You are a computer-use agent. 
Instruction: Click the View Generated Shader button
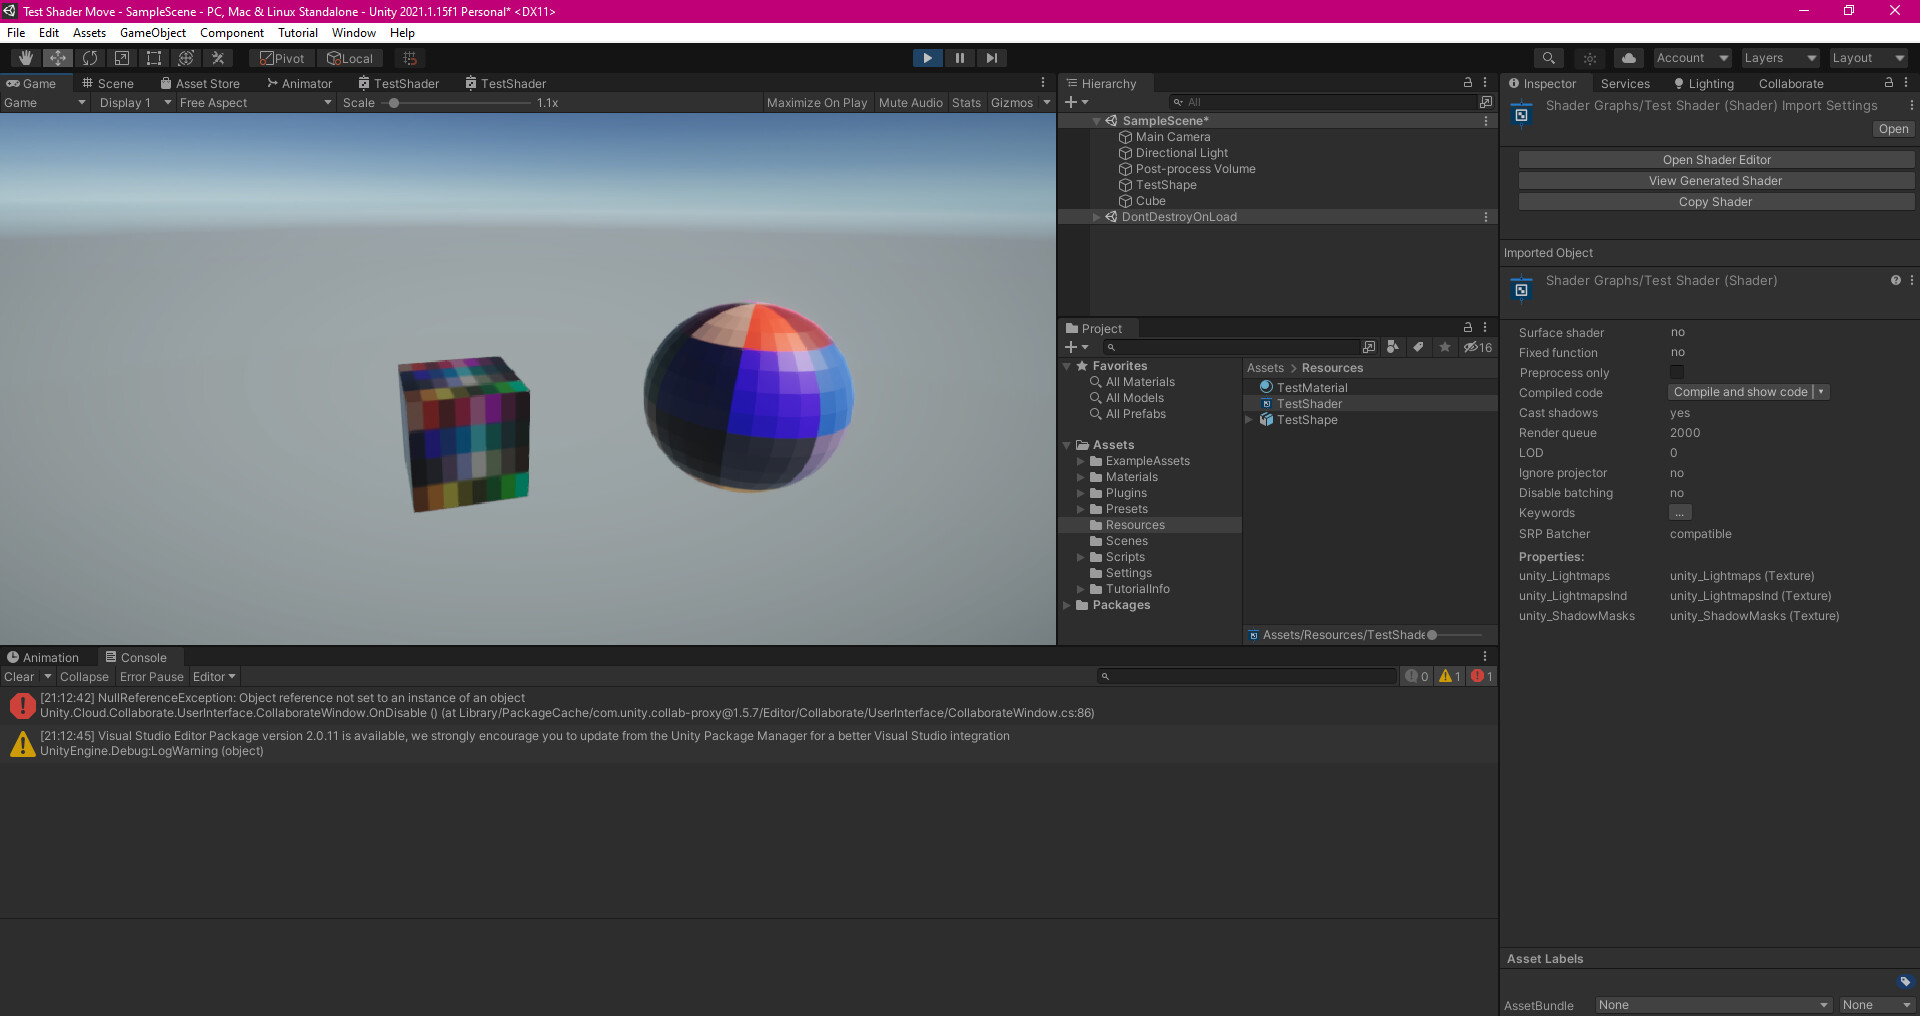coord(1715,180)
